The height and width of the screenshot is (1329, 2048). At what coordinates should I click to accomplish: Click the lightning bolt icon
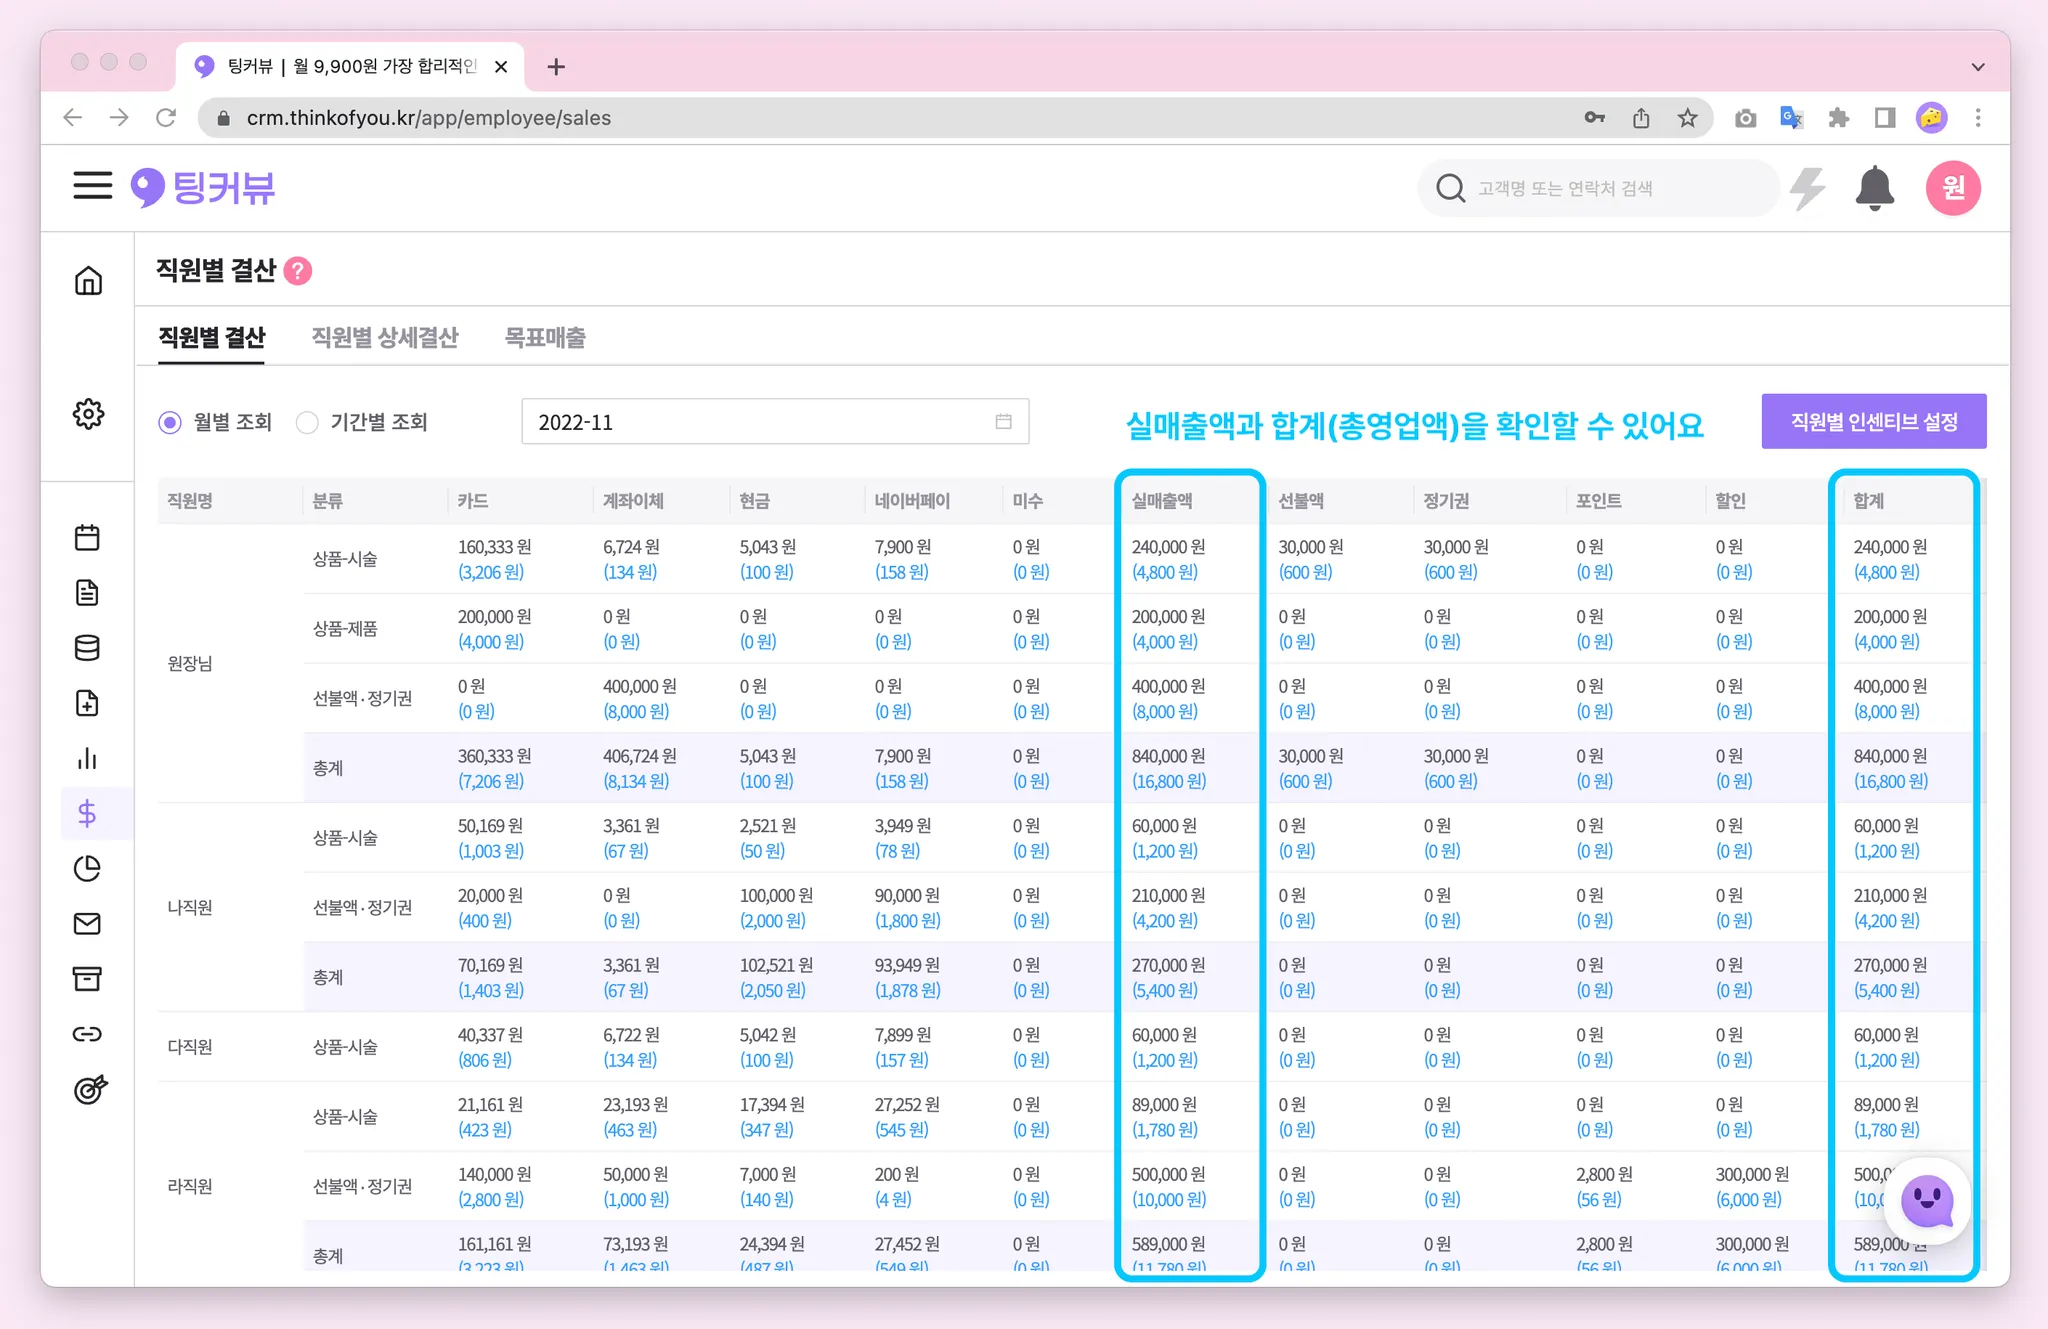[x=1807, y=188]
